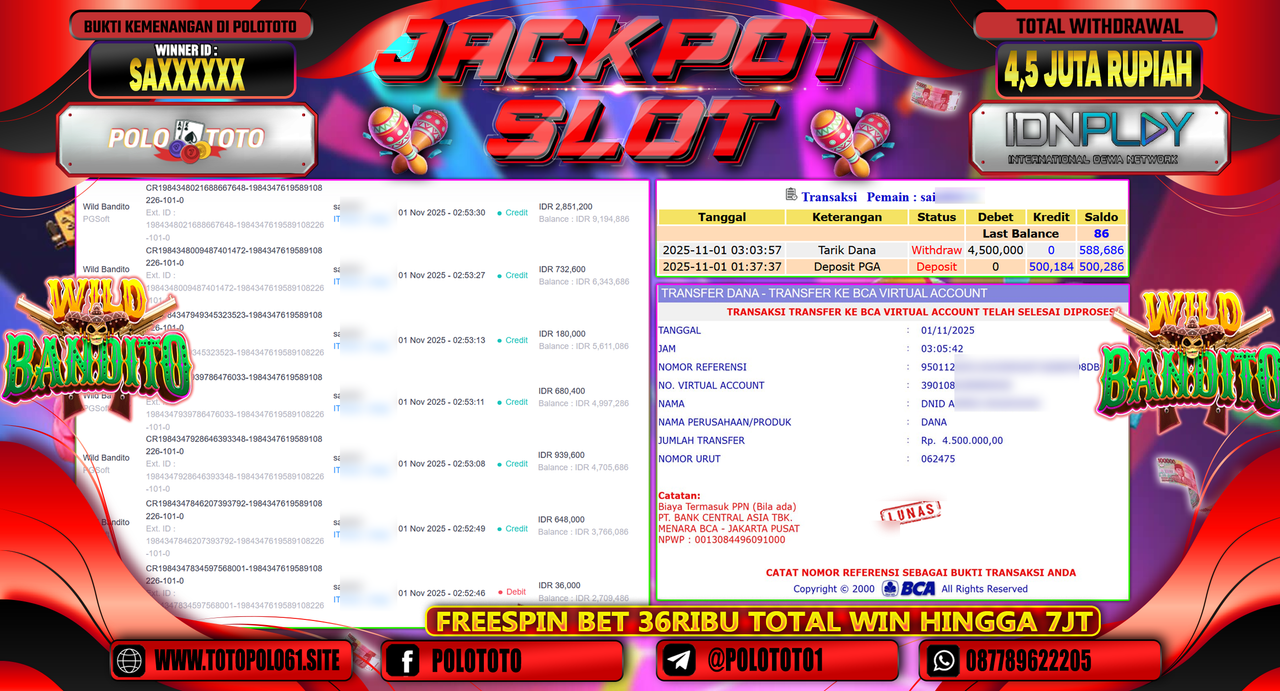Click the TRANSFER DANA header bar
This screenshot has width=1280, height=691.
click(891, 293)
